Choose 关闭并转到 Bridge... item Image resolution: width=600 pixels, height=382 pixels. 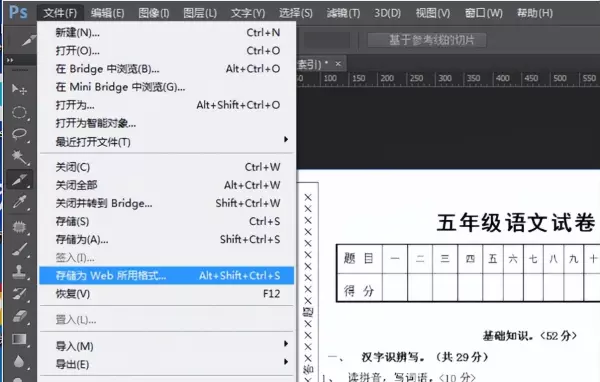click(x=167, y=203)
